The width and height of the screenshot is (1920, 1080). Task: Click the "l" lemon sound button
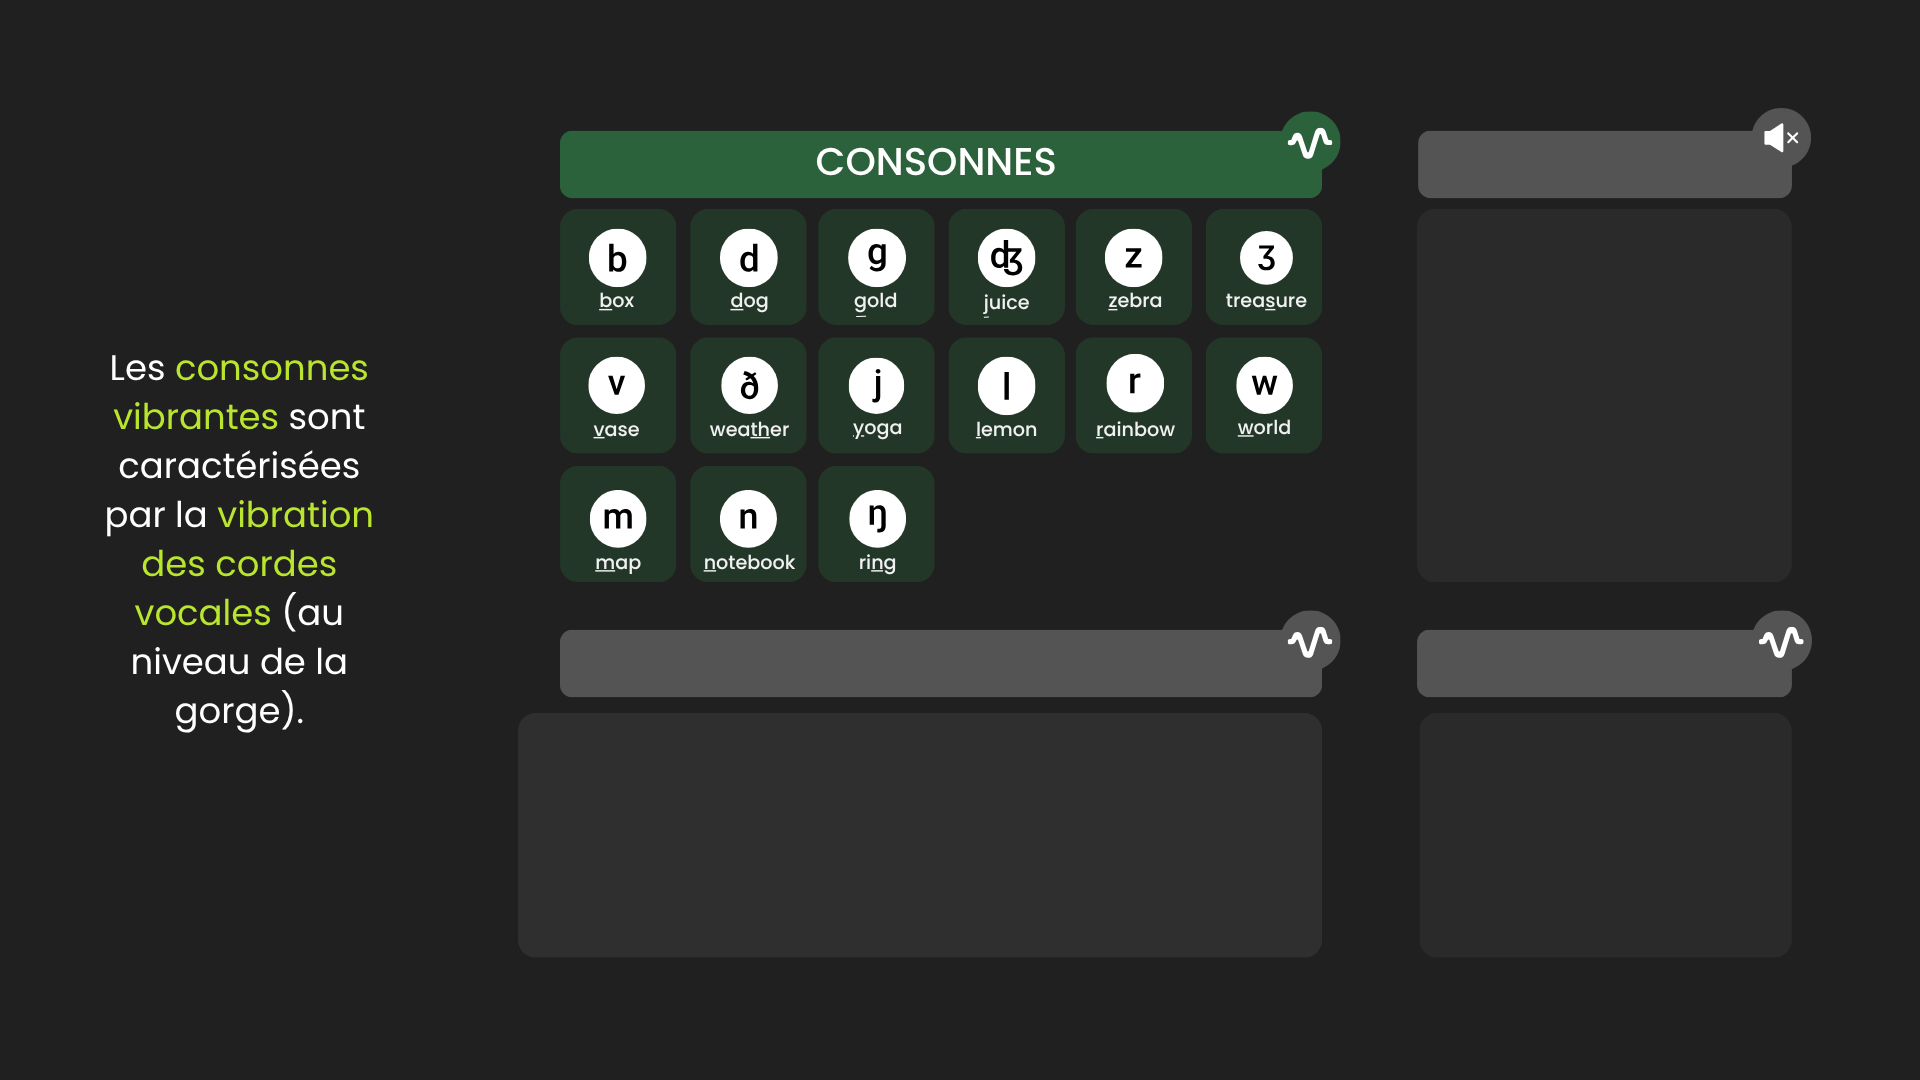[x=1006, y=396]
